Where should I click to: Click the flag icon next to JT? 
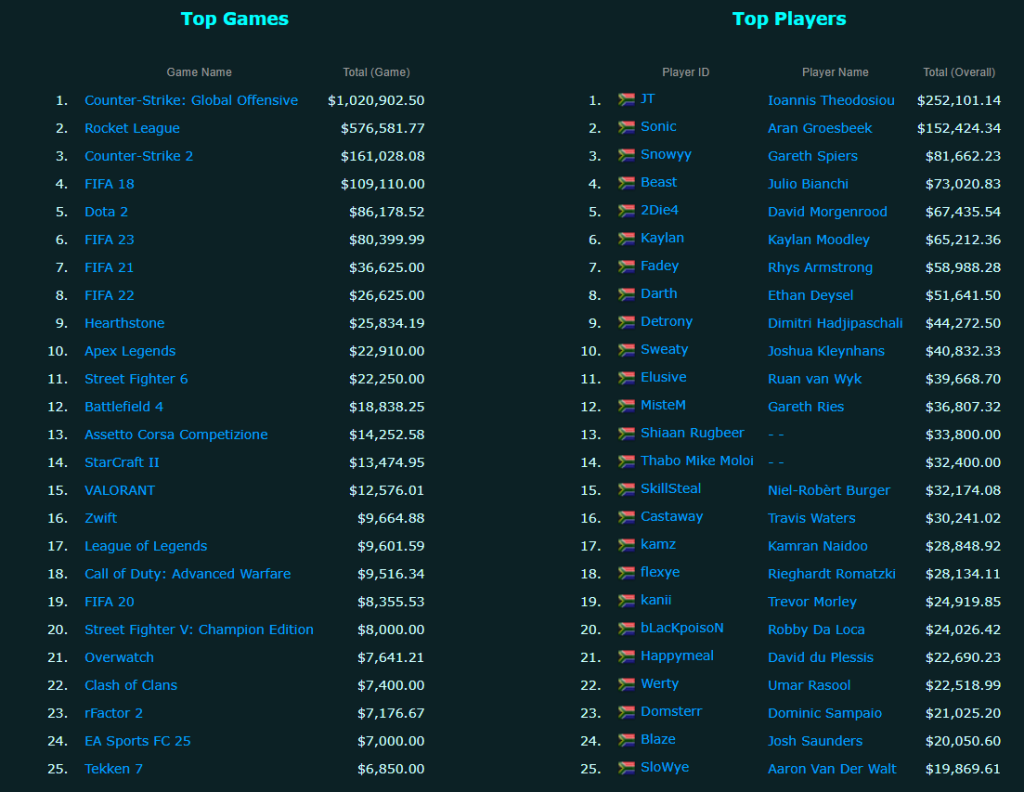pos(626,99)
